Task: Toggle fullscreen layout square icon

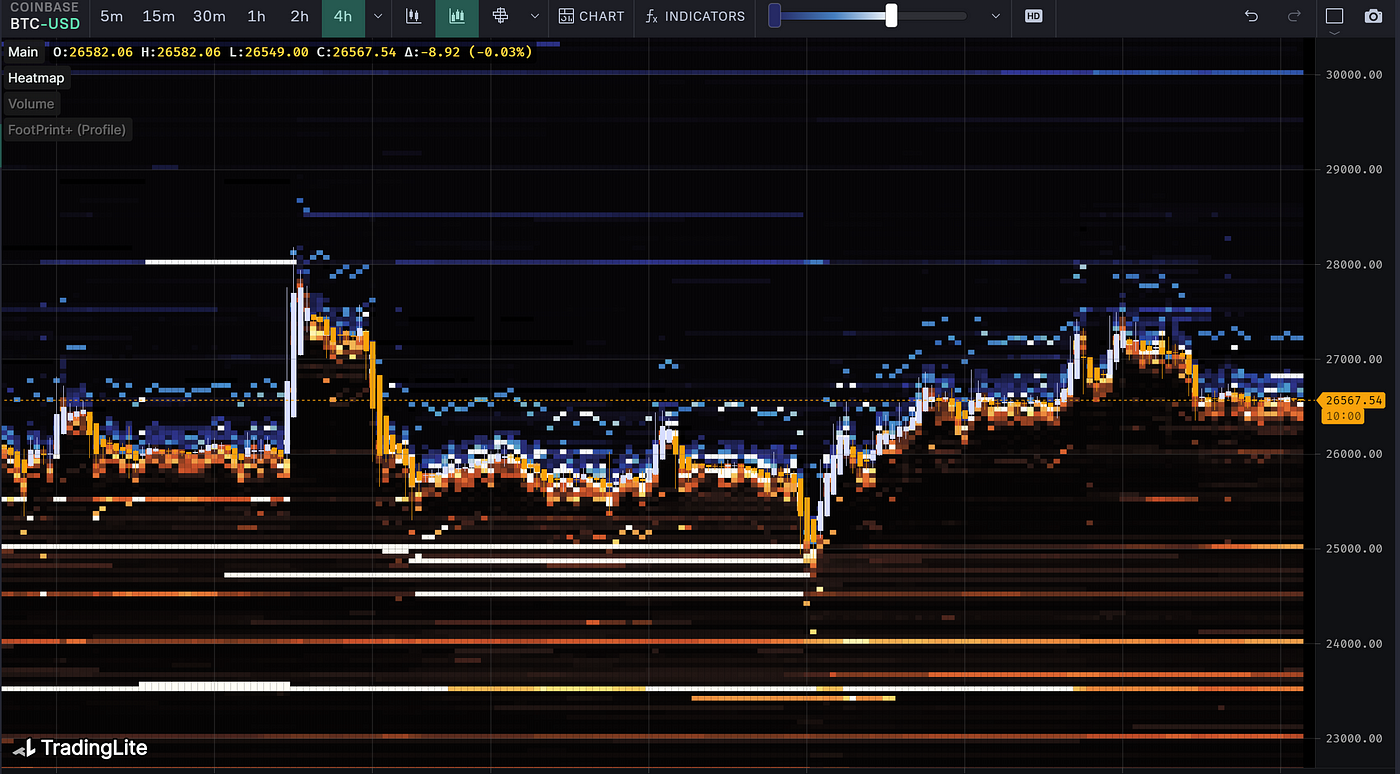Action: point(1334,16)
